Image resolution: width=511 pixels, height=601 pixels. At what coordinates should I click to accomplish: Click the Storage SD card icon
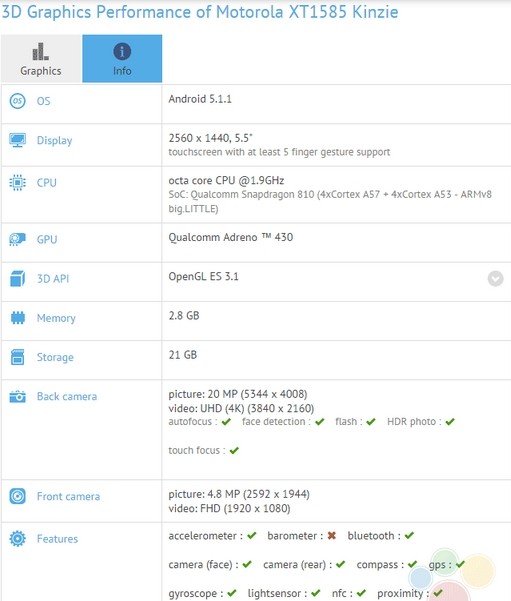tap(18, 357)
